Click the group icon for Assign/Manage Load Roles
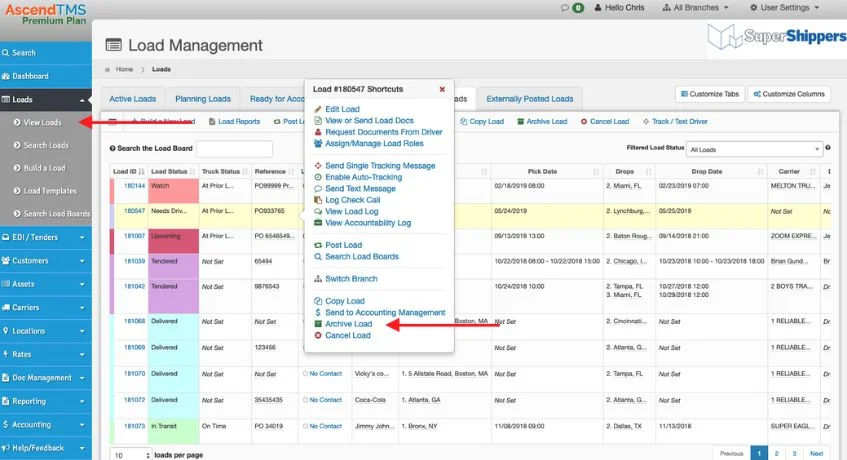This screenshot has height=460, width=847. (318, 143)
